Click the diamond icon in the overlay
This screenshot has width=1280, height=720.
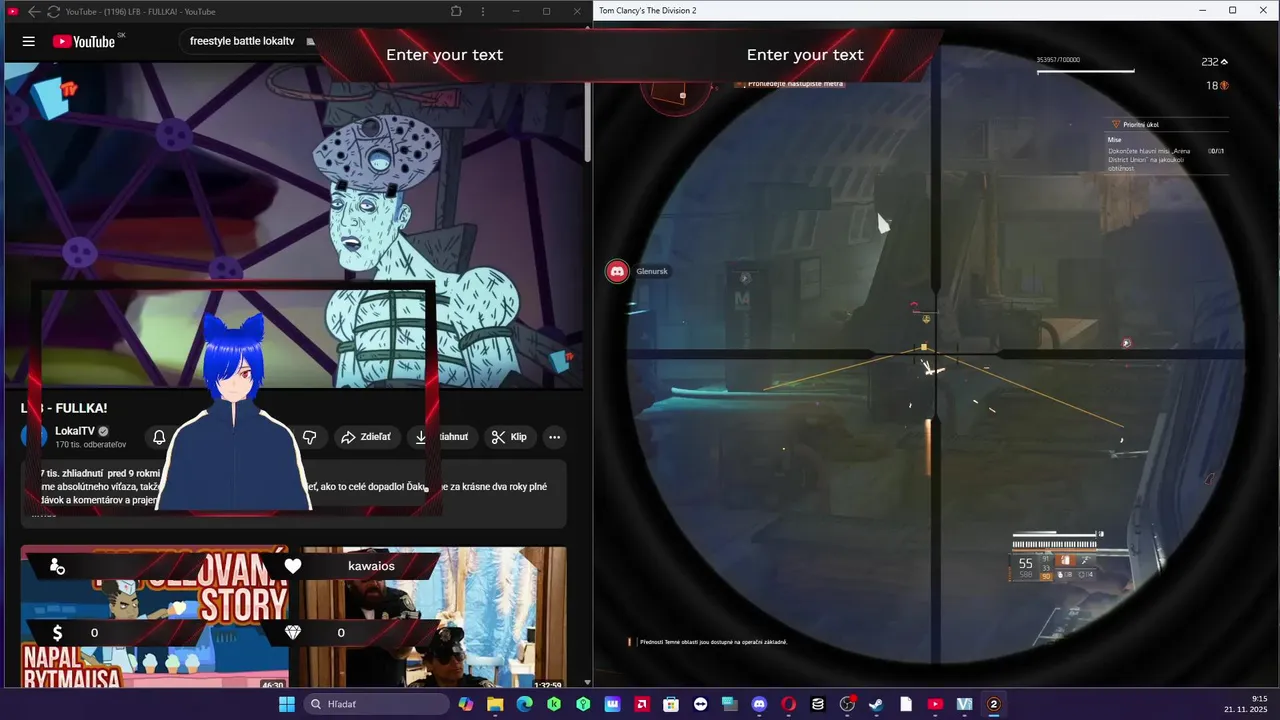click(x=293, y=633)
